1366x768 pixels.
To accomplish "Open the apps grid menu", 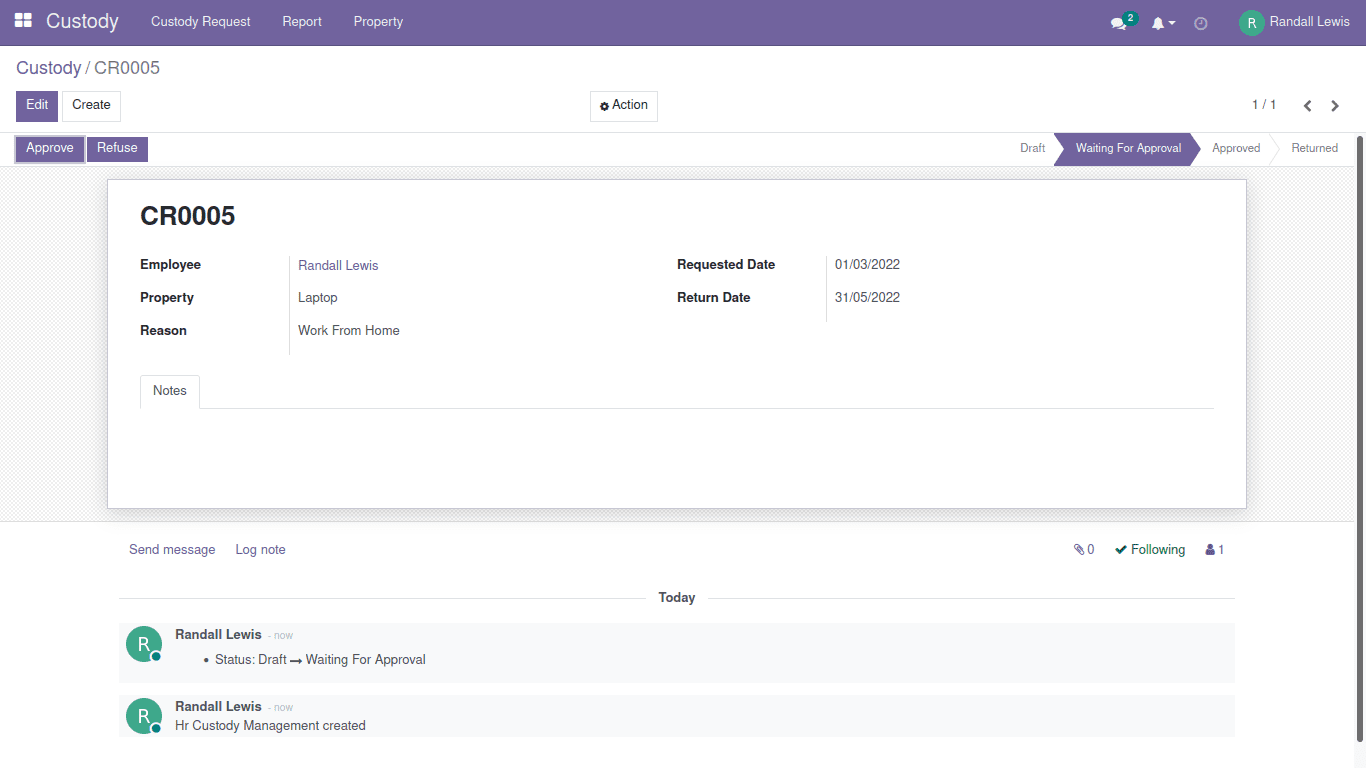I will click(x=22, y=21).
